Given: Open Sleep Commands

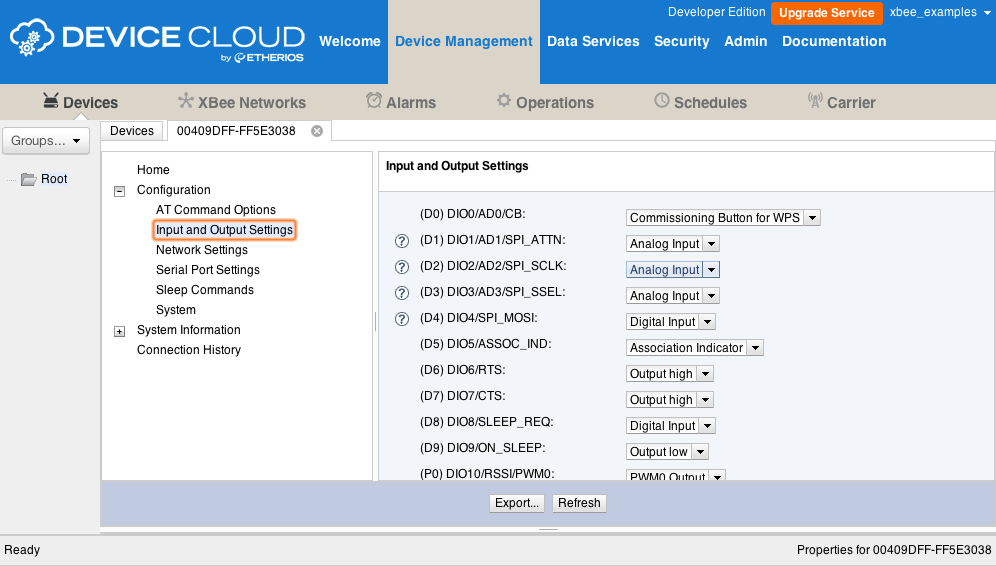Looking at the screenshot, I should 205,290.
